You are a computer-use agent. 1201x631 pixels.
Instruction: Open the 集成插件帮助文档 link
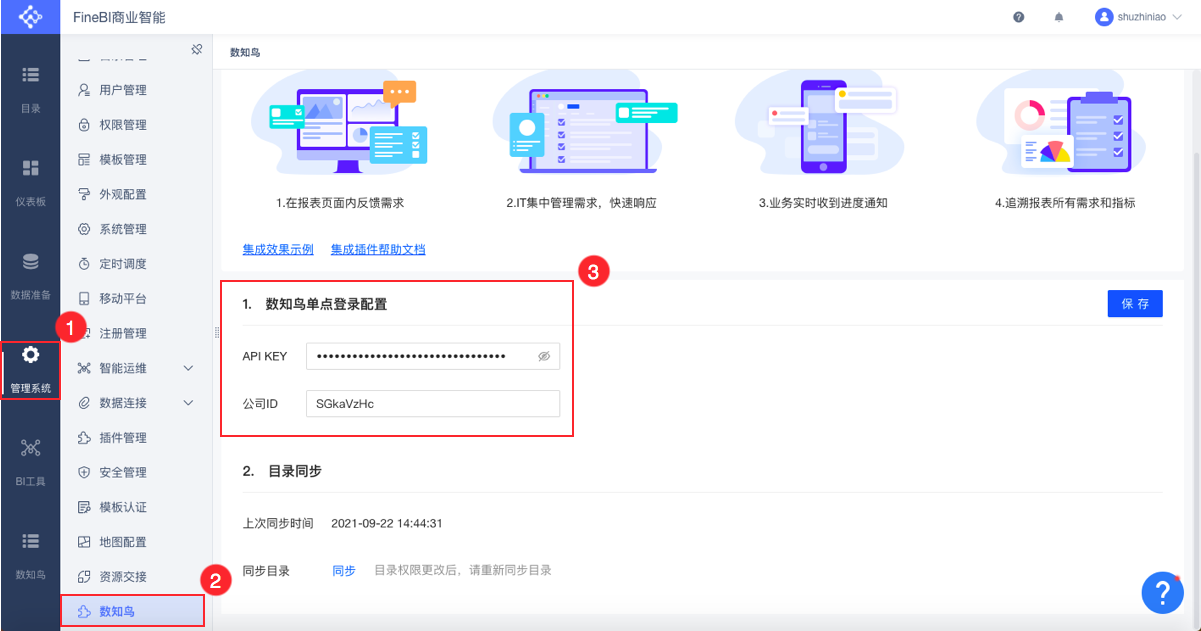[378, 249]
